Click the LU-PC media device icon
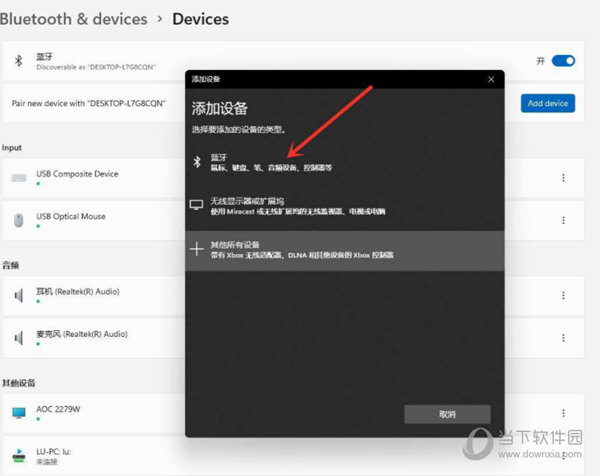Image resolution: width=600 pixels, height=476 pixels. click(x=19, y=455)
